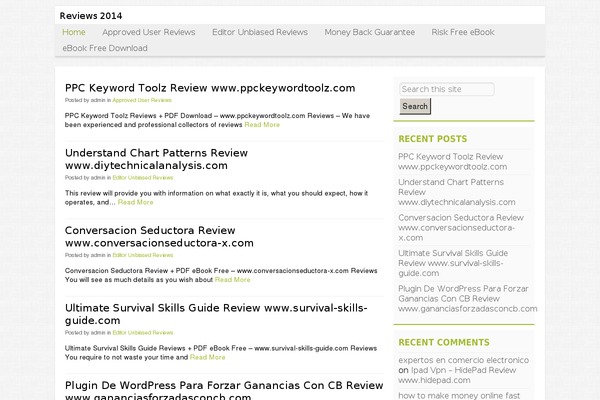Open eBook Free Download menu item
Screen dimensions: 600x400
(x=105, y=48)
